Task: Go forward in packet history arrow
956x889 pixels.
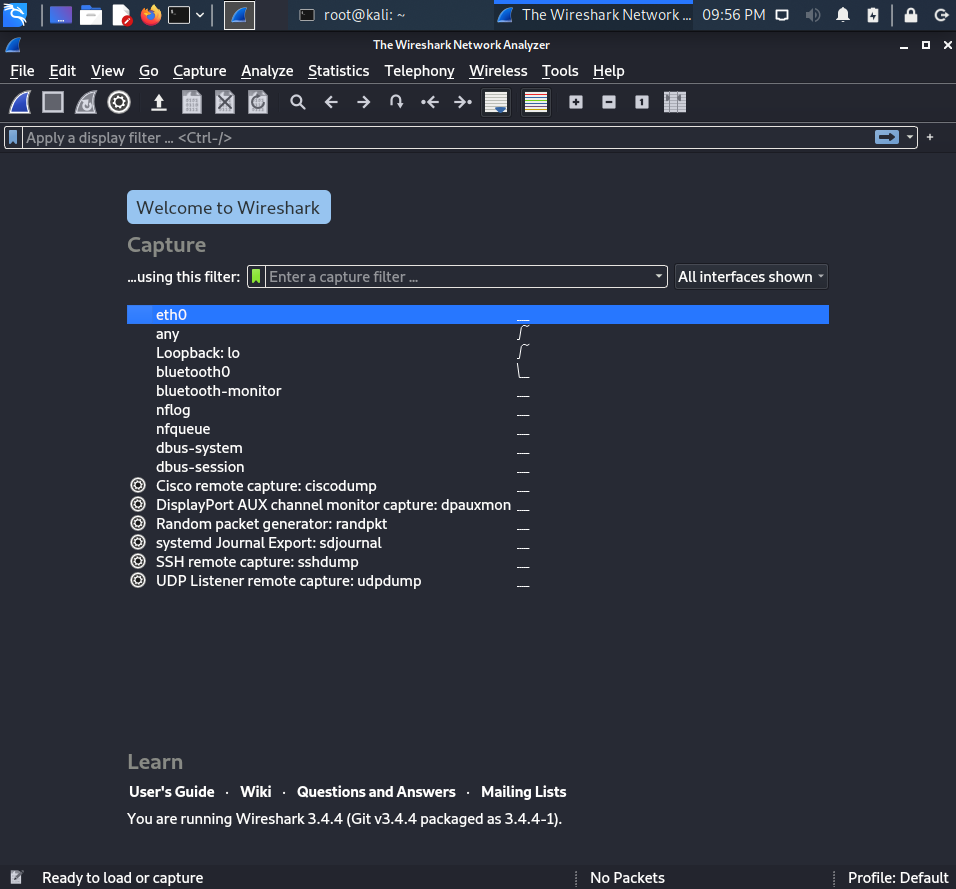Action: (x=364, y=102)
